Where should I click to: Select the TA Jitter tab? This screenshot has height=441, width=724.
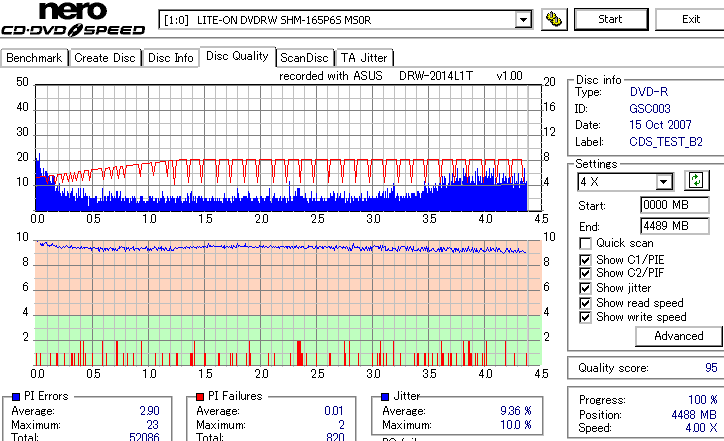(364, 58)
